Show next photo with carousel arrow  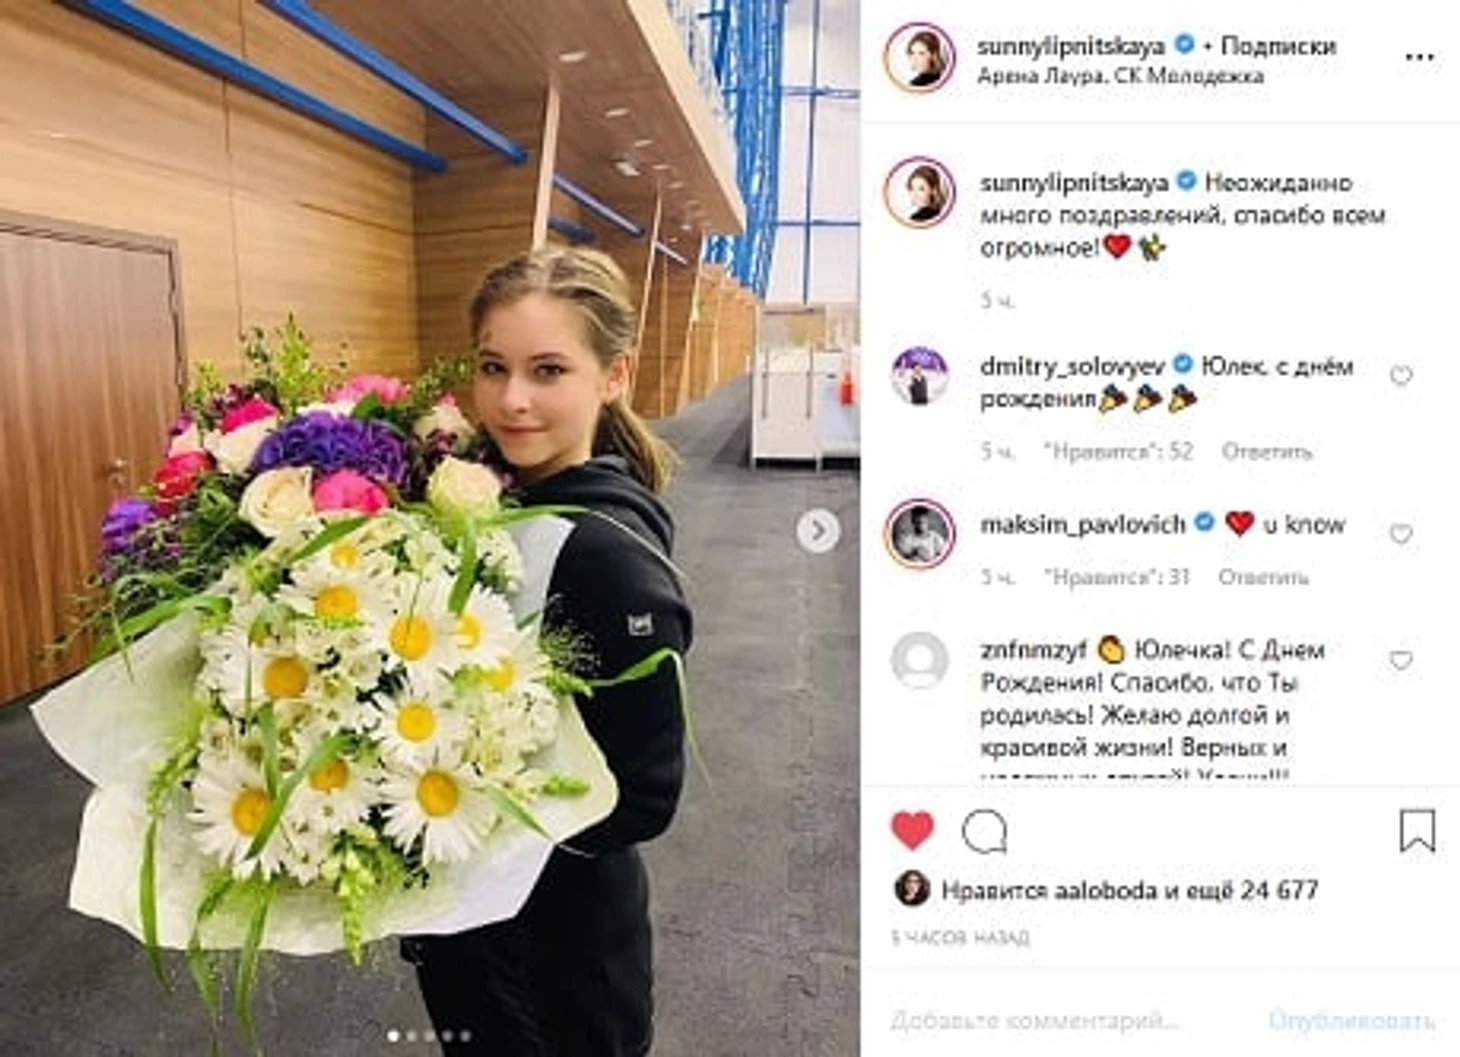(x=818, y=531)
